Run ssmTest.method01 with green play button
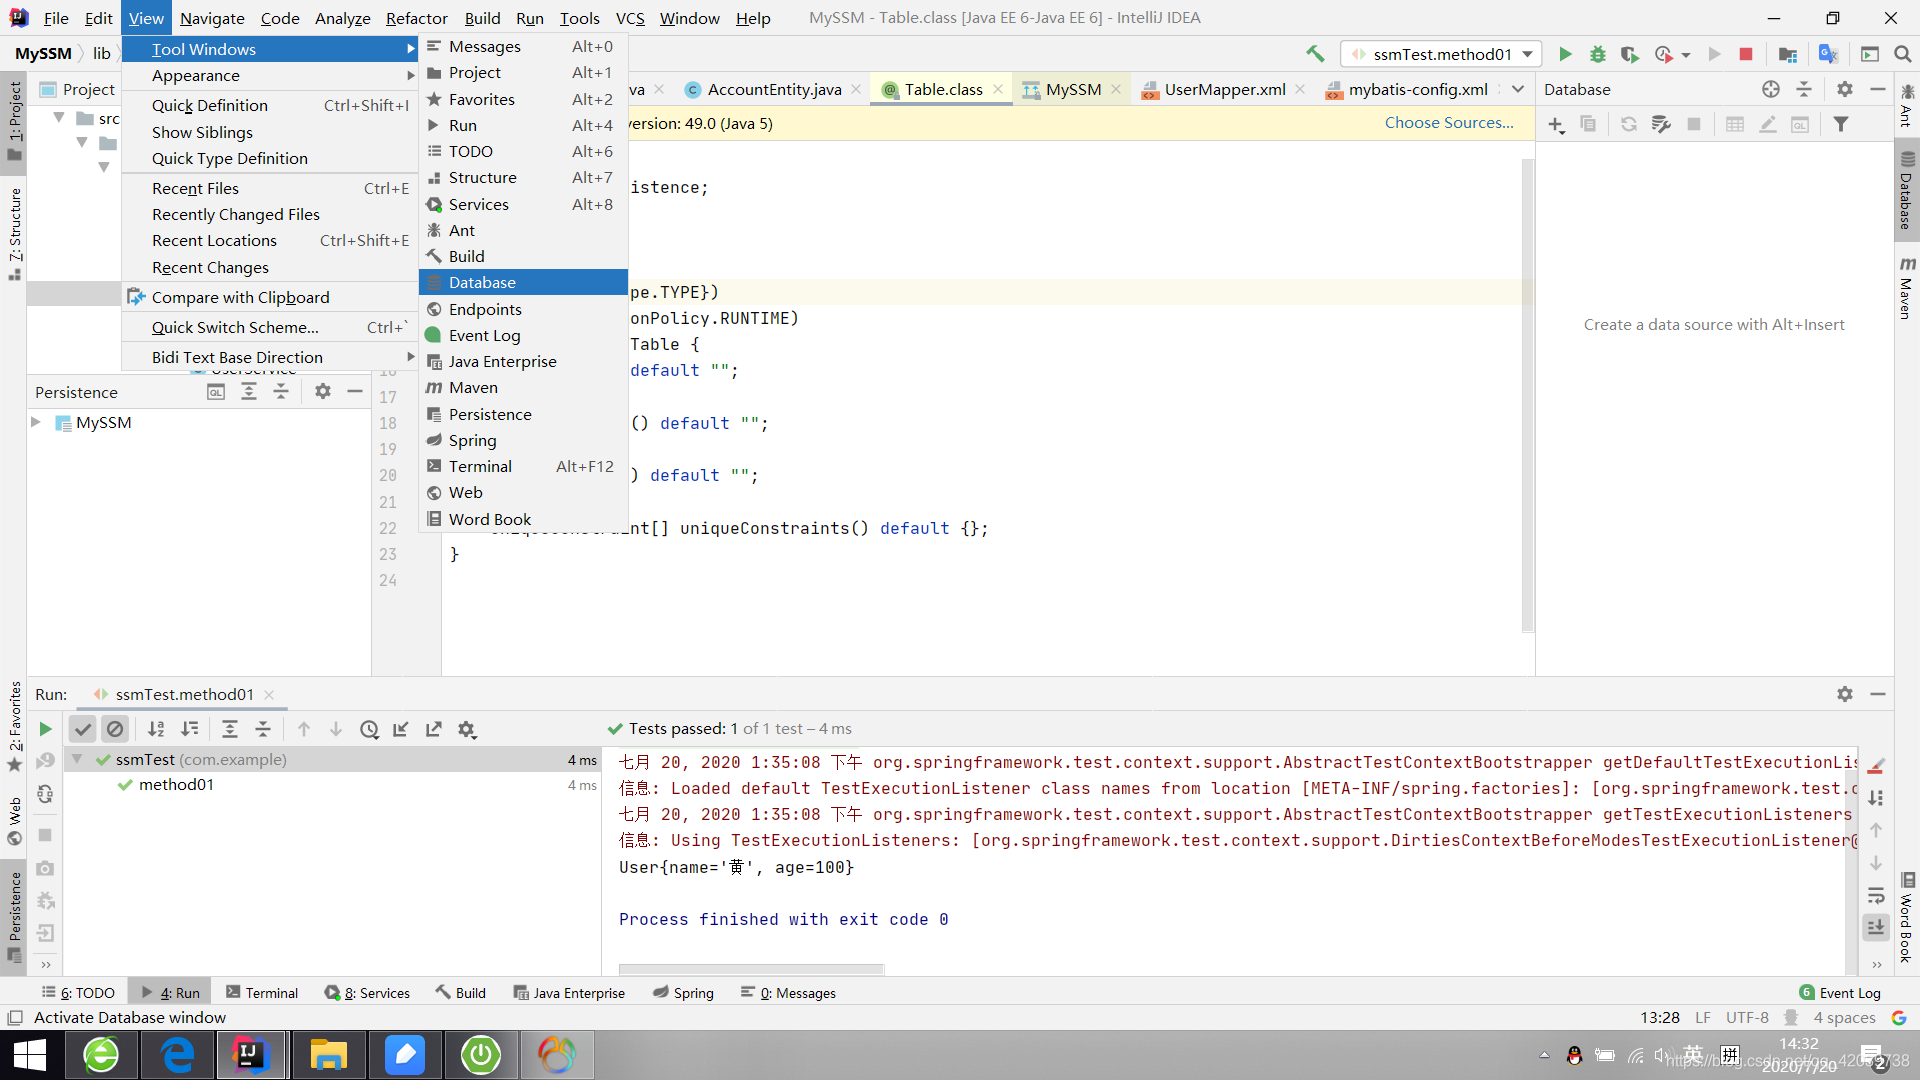 (x=1565, y=54)
